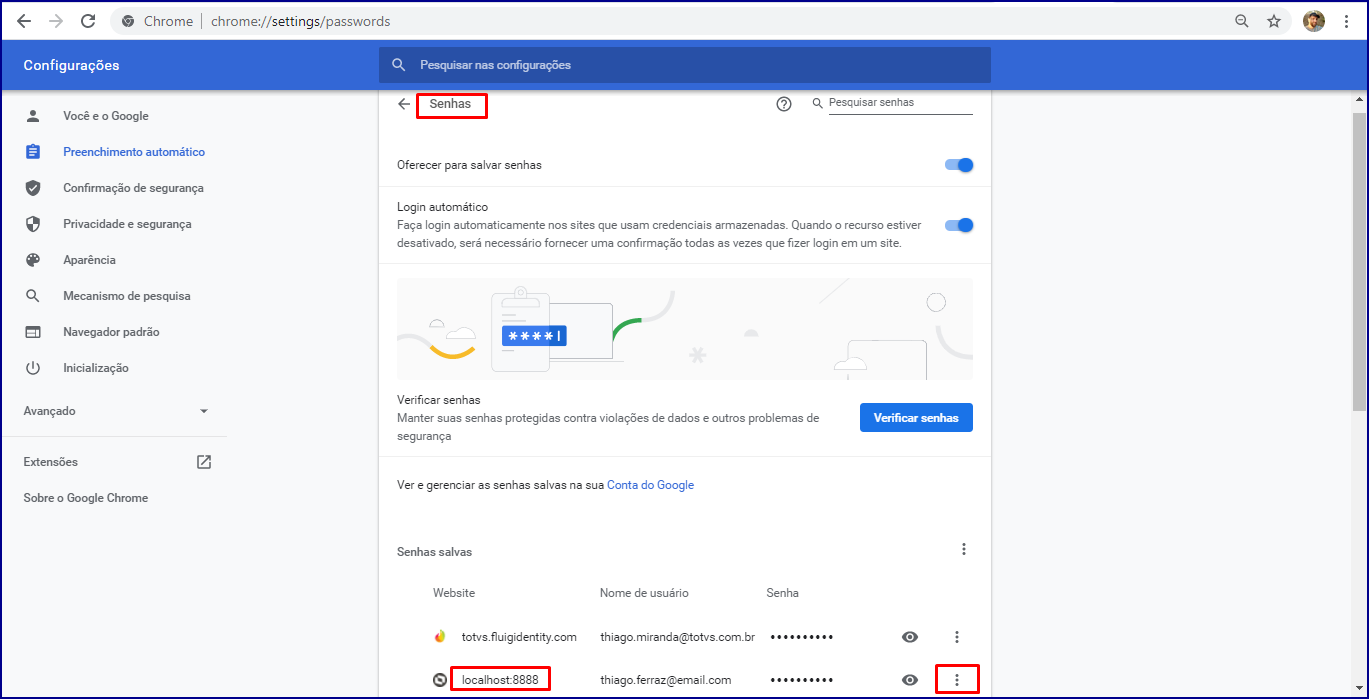Open the Chrome three-dot main menu

click(1346, 21)
